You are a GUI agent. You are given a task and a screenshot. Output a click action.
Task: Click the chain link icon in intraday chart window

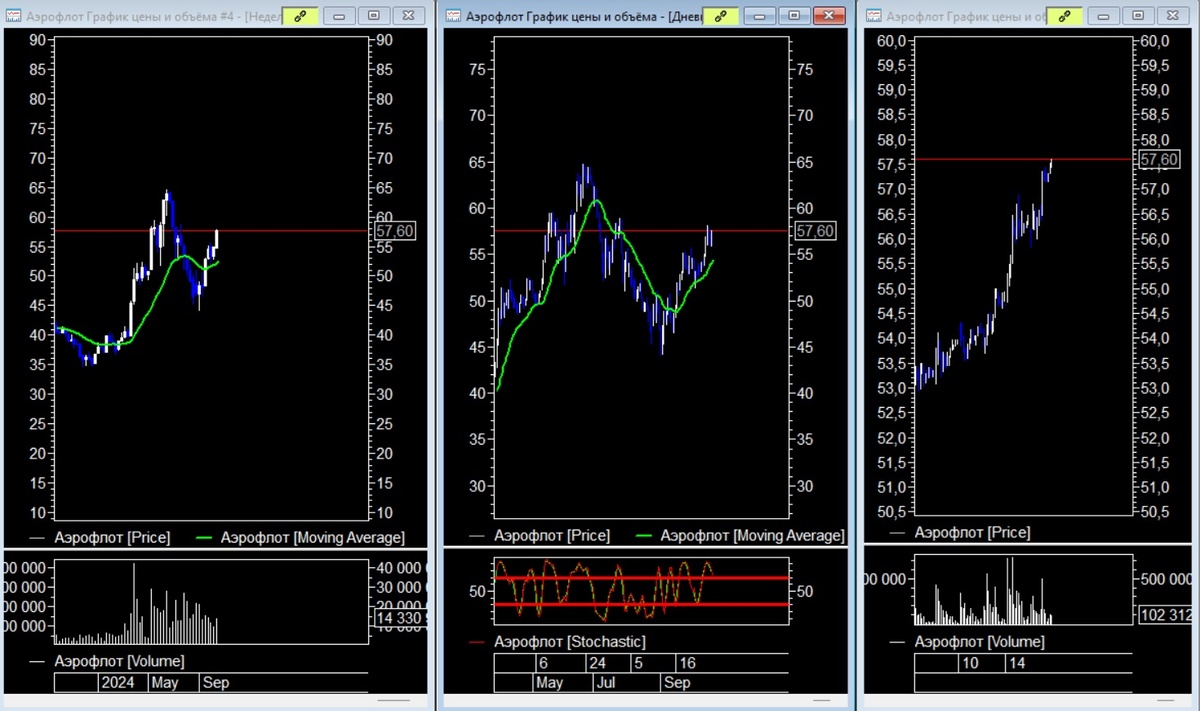pos(1067,16)
